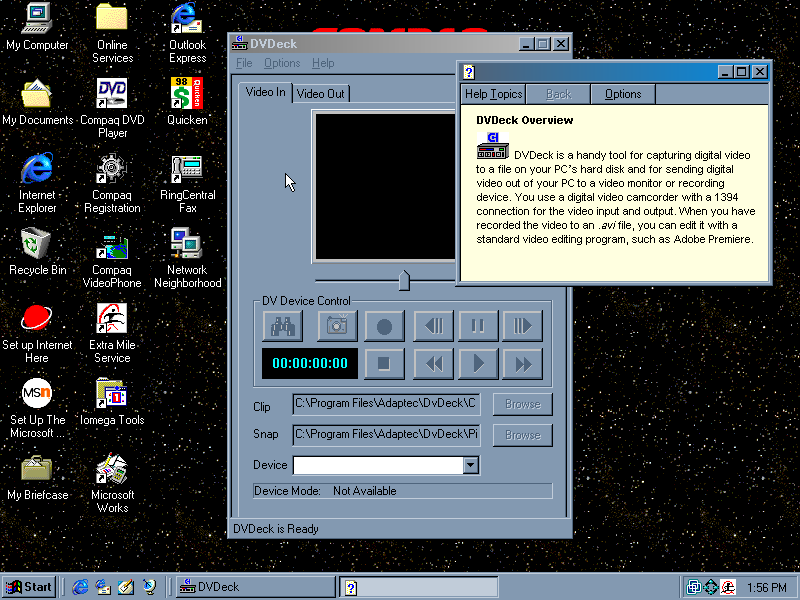800x600 pixels.
Task: Click the help window title bar question-mark icon
Action: click(x=469, y=72)
